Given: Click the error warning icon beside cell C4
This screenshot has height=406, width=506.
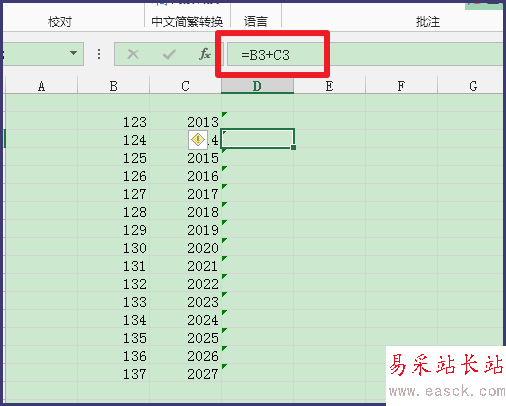Looking at the screenshot, I should (x=198, y=139).
